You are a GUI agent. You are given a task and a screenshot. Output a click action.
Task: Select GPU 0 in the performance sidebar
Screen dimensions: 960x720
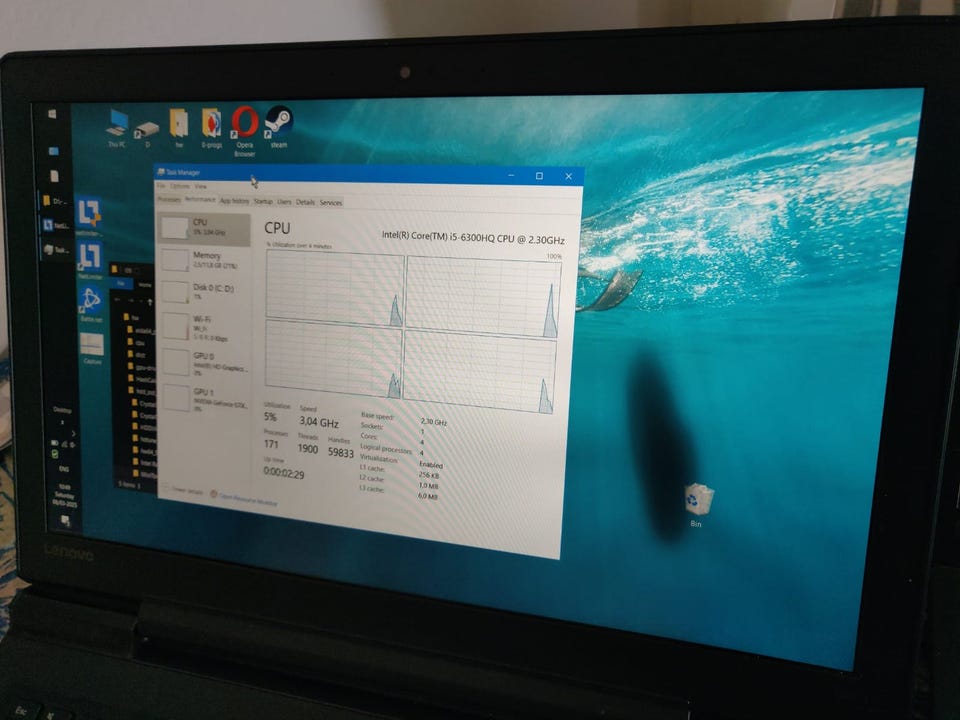pyautogui.click(x=204, y=363)
